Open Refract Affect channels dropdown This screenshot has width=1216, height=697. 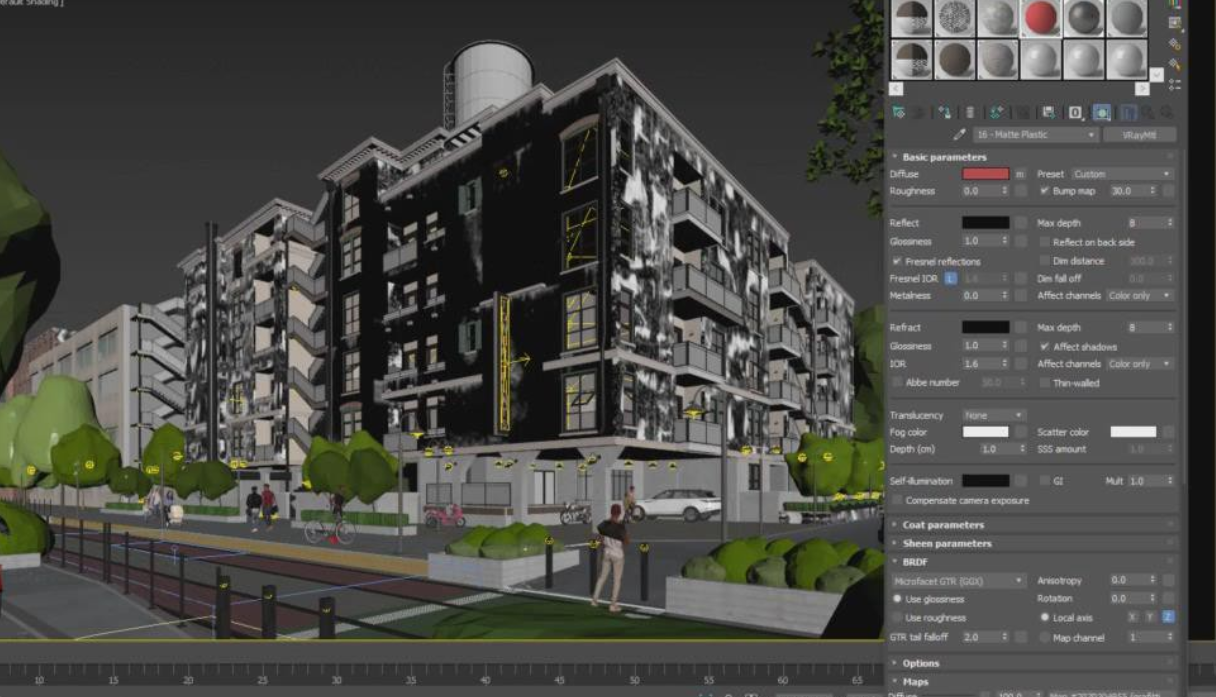(x=1139, y=364)
